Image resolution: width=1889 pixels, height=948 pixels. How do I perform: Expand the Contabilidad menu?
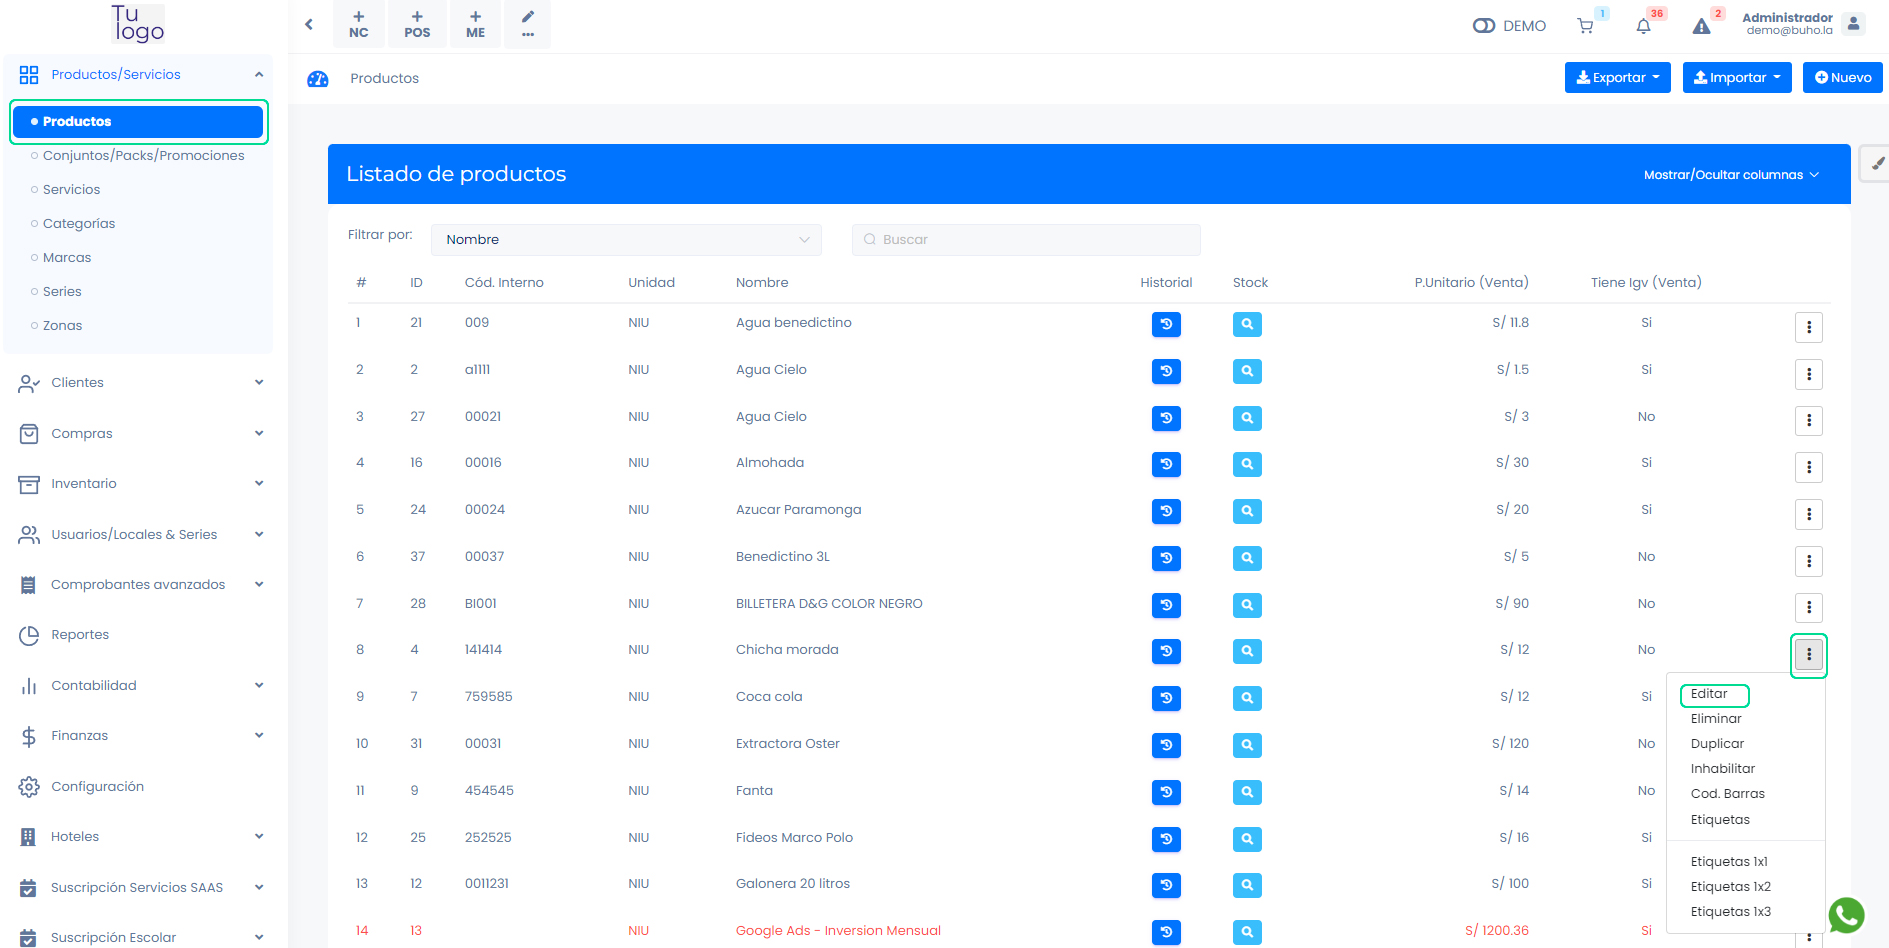[x=138, y=686]
